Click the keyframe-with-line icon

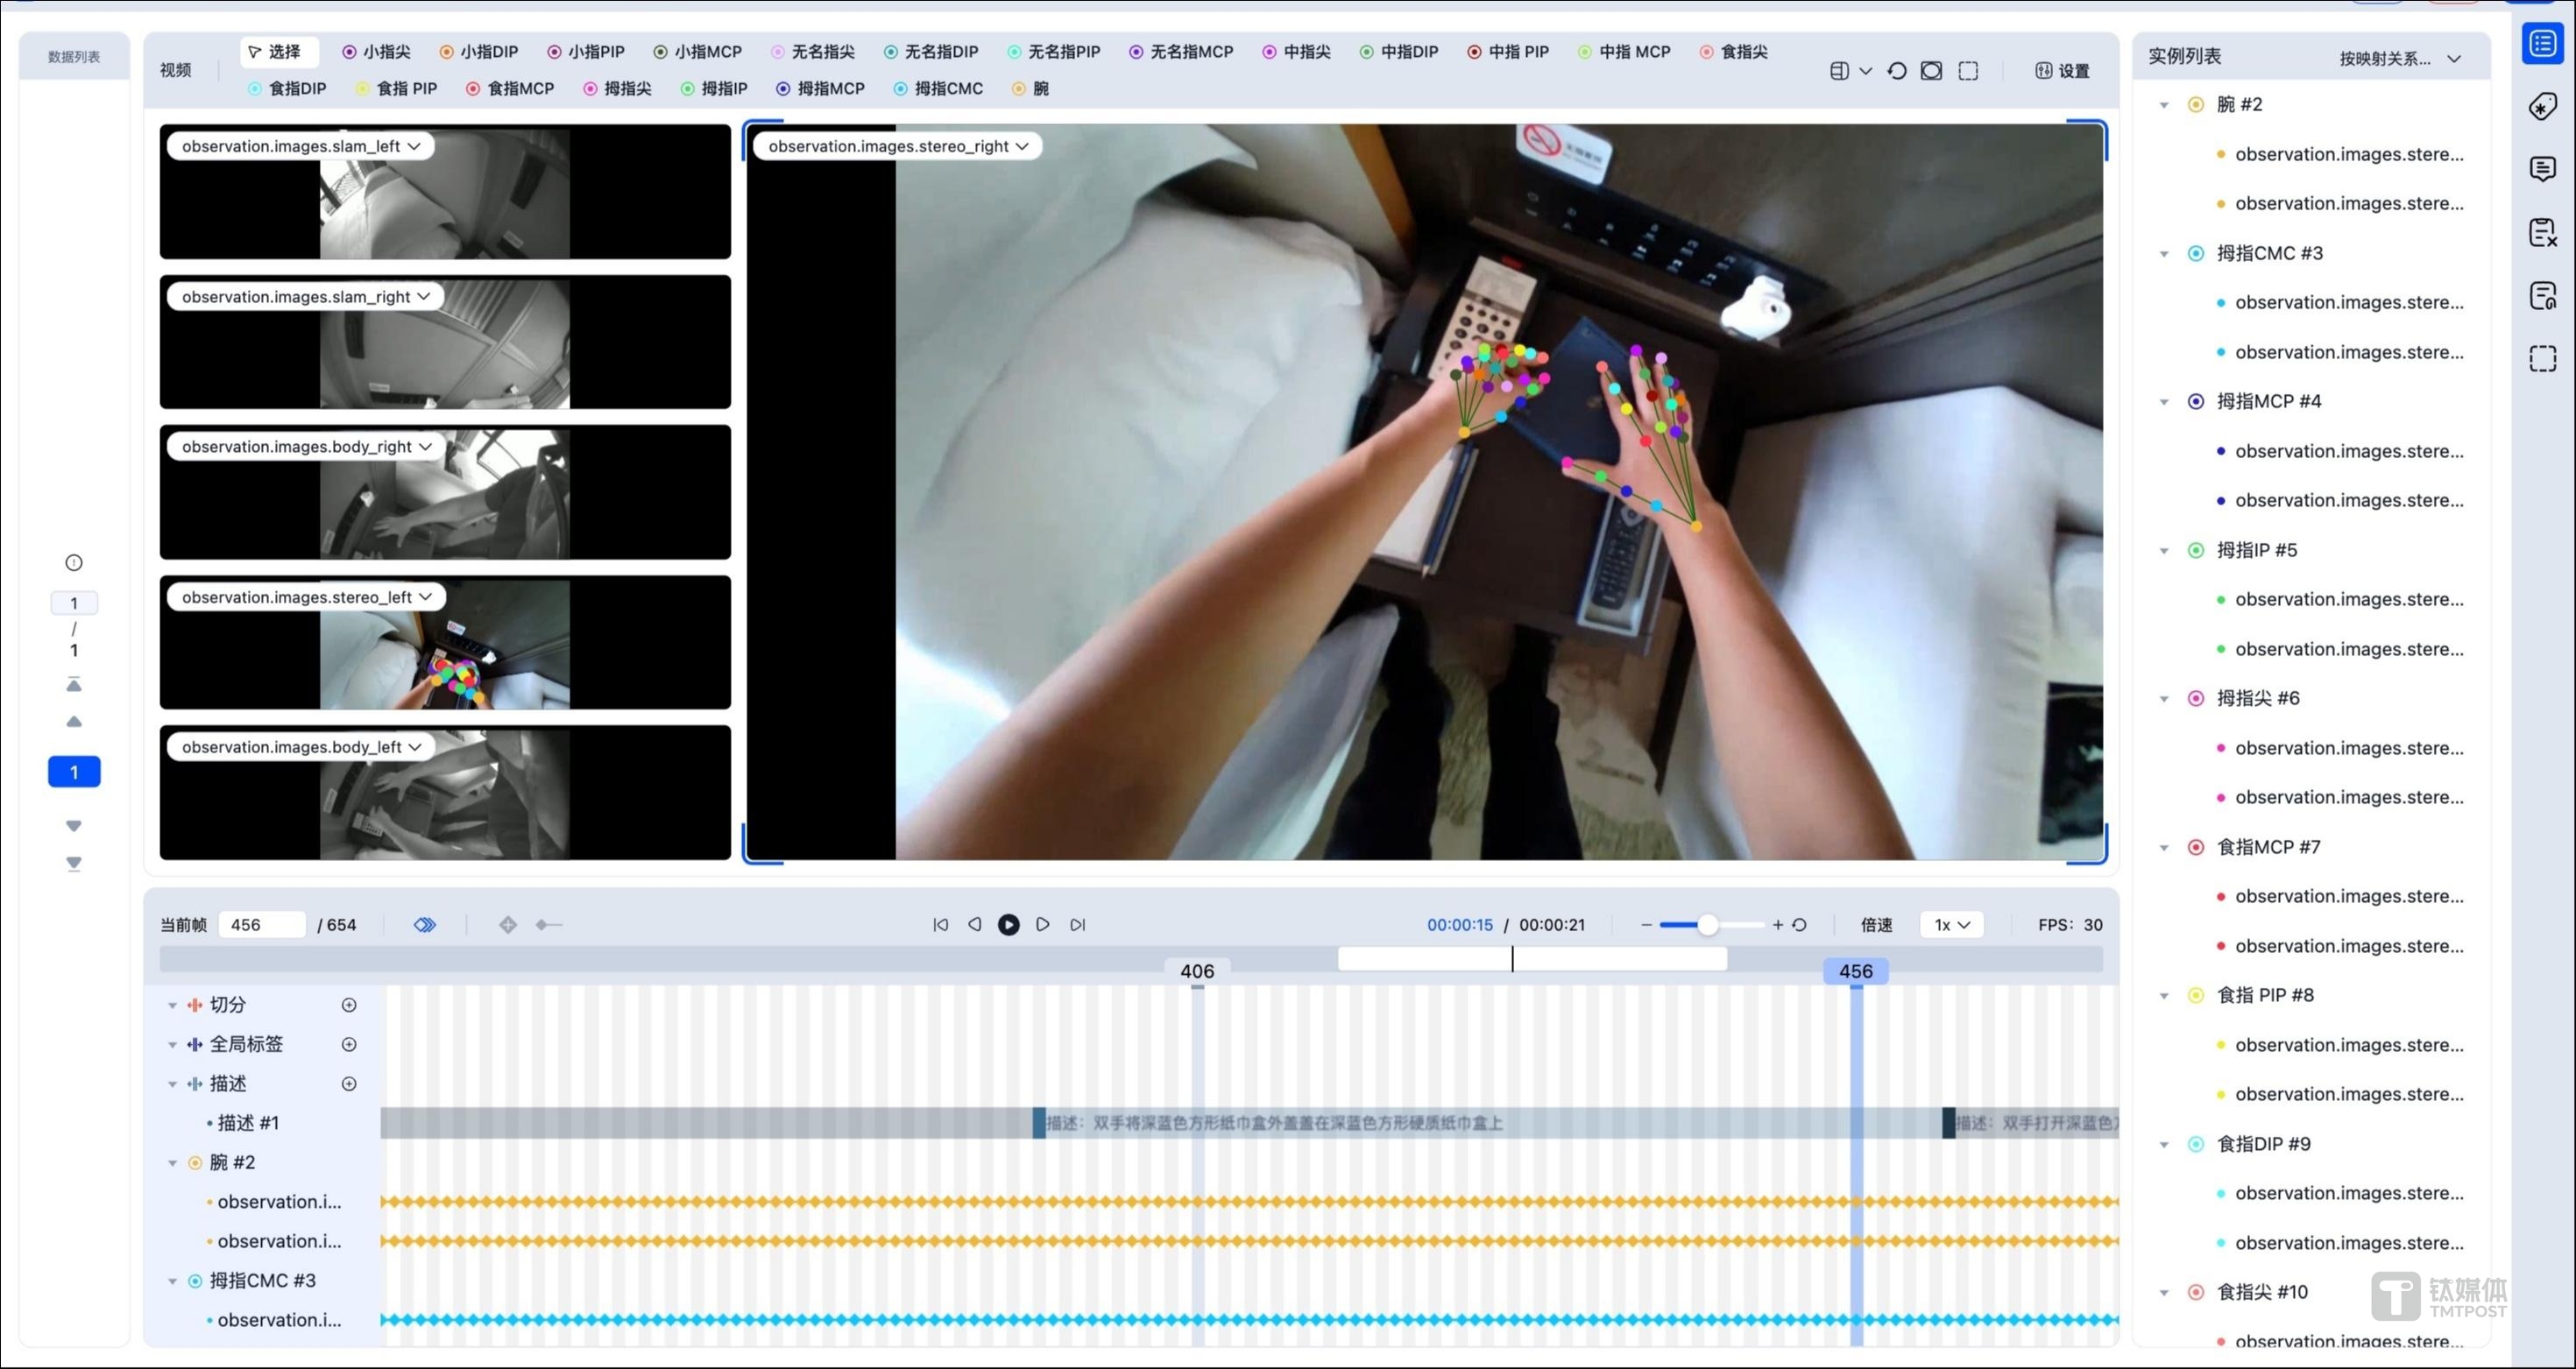coord(548,925)
